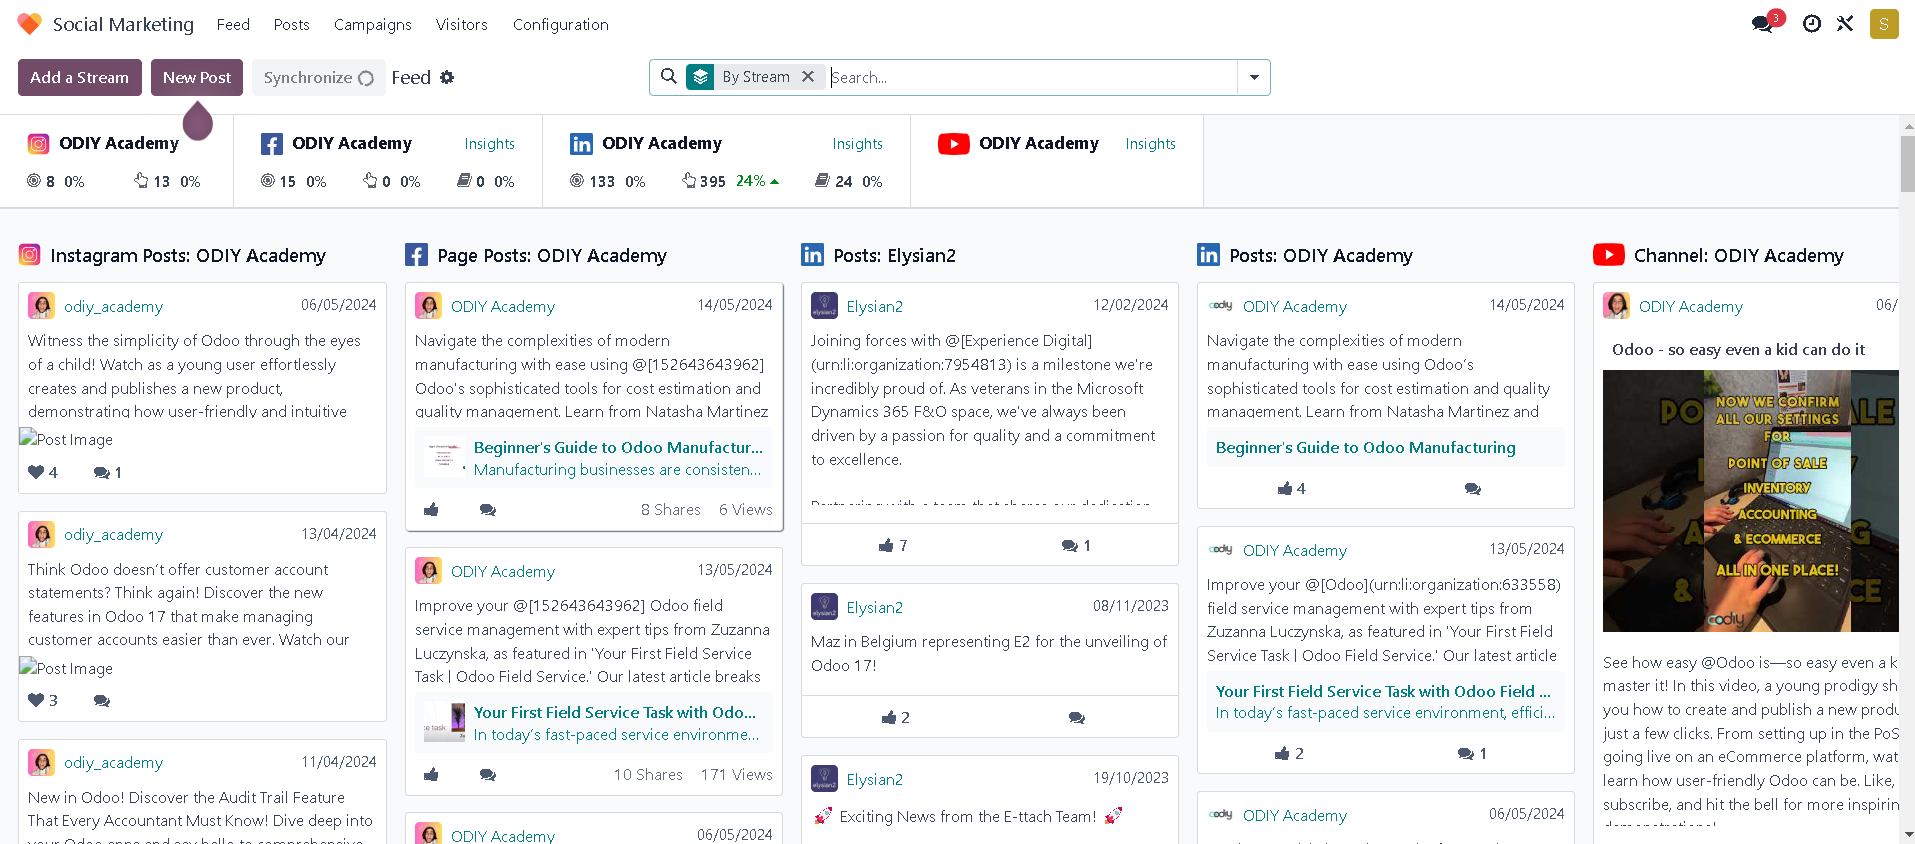Click the Elysian2 author on 12/02/2024 post
This screenshot has width=1915, height=844.
(x=874, y=306)
